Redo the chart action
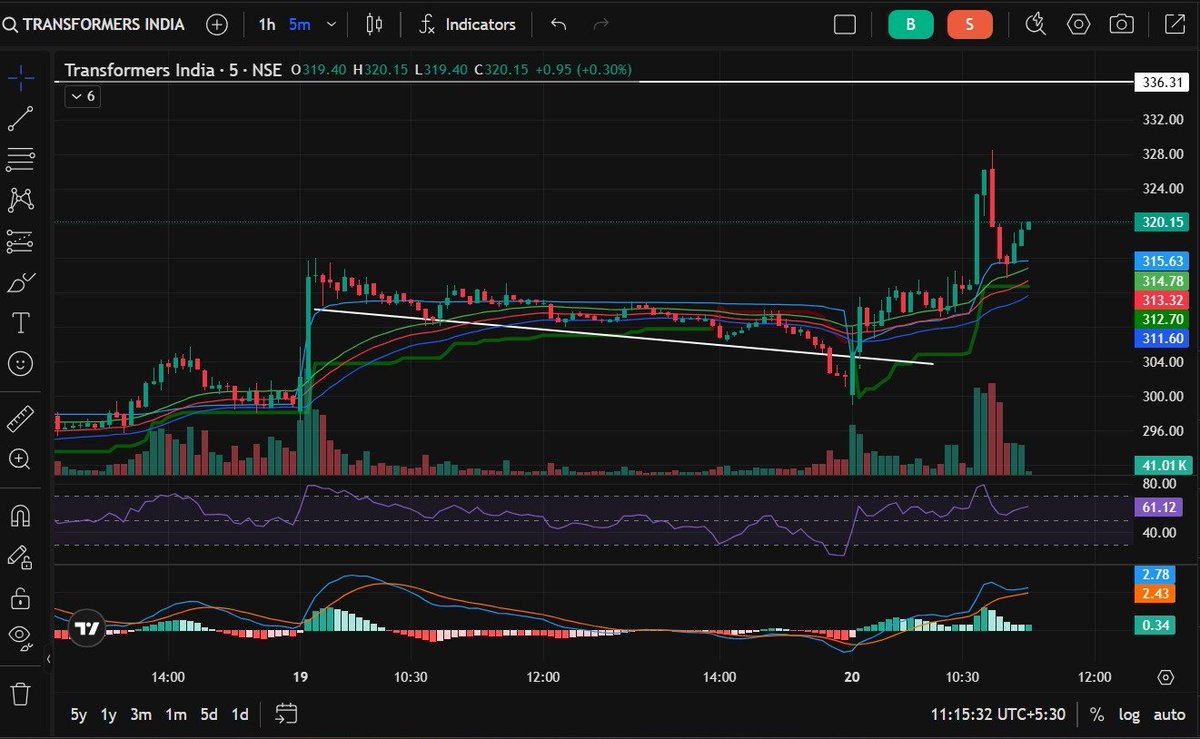Screen dimensions: 1200x739 (x=601, y=24)
